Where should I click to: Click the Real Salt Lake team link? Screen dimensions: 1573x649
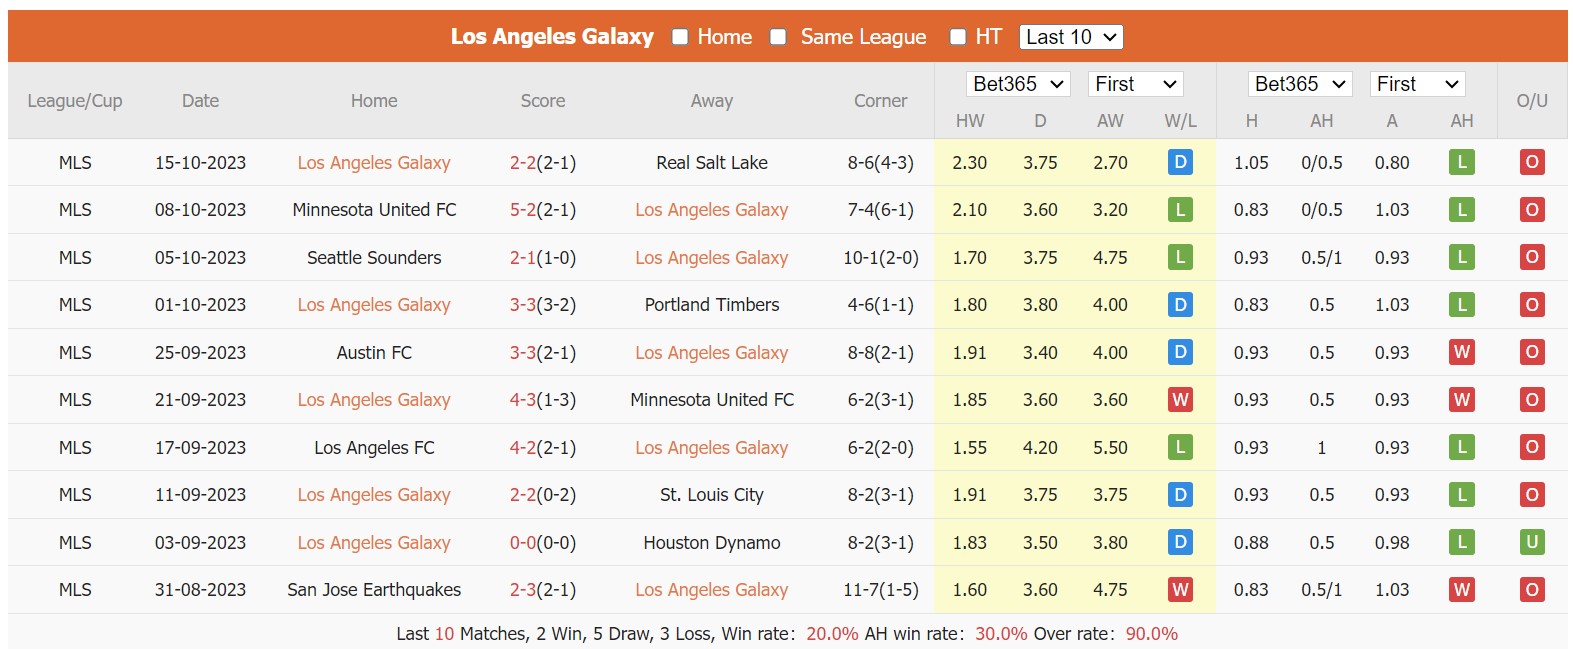(711, 162)
